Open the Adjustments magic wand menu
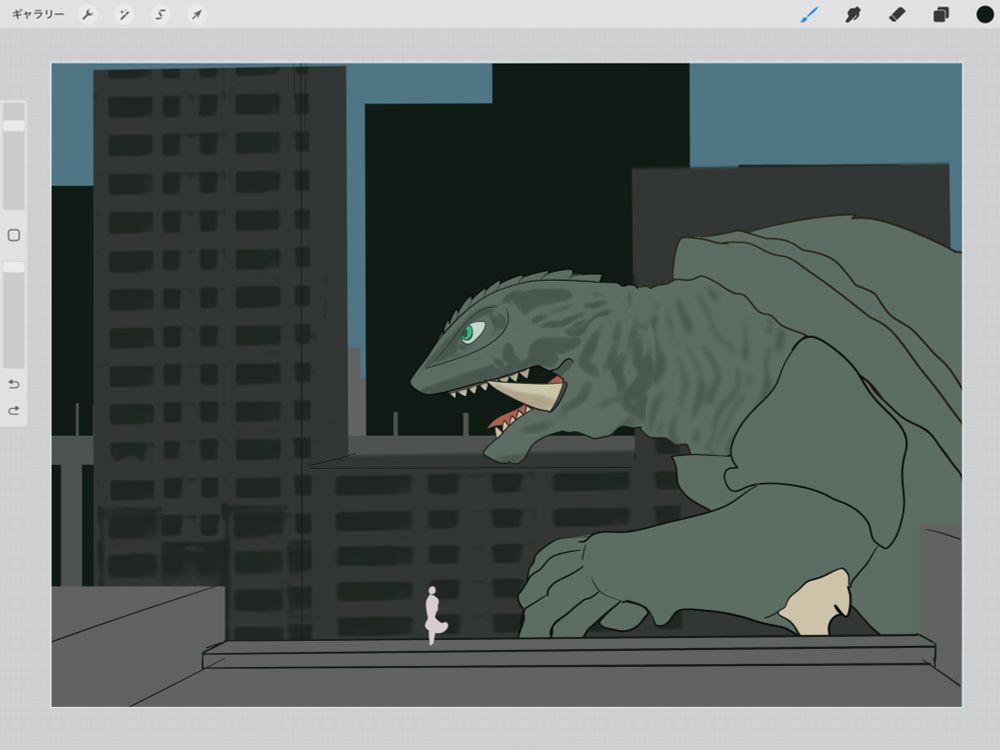The height and width of the screenshot is (750, 1000). click(x=124, y=15)
